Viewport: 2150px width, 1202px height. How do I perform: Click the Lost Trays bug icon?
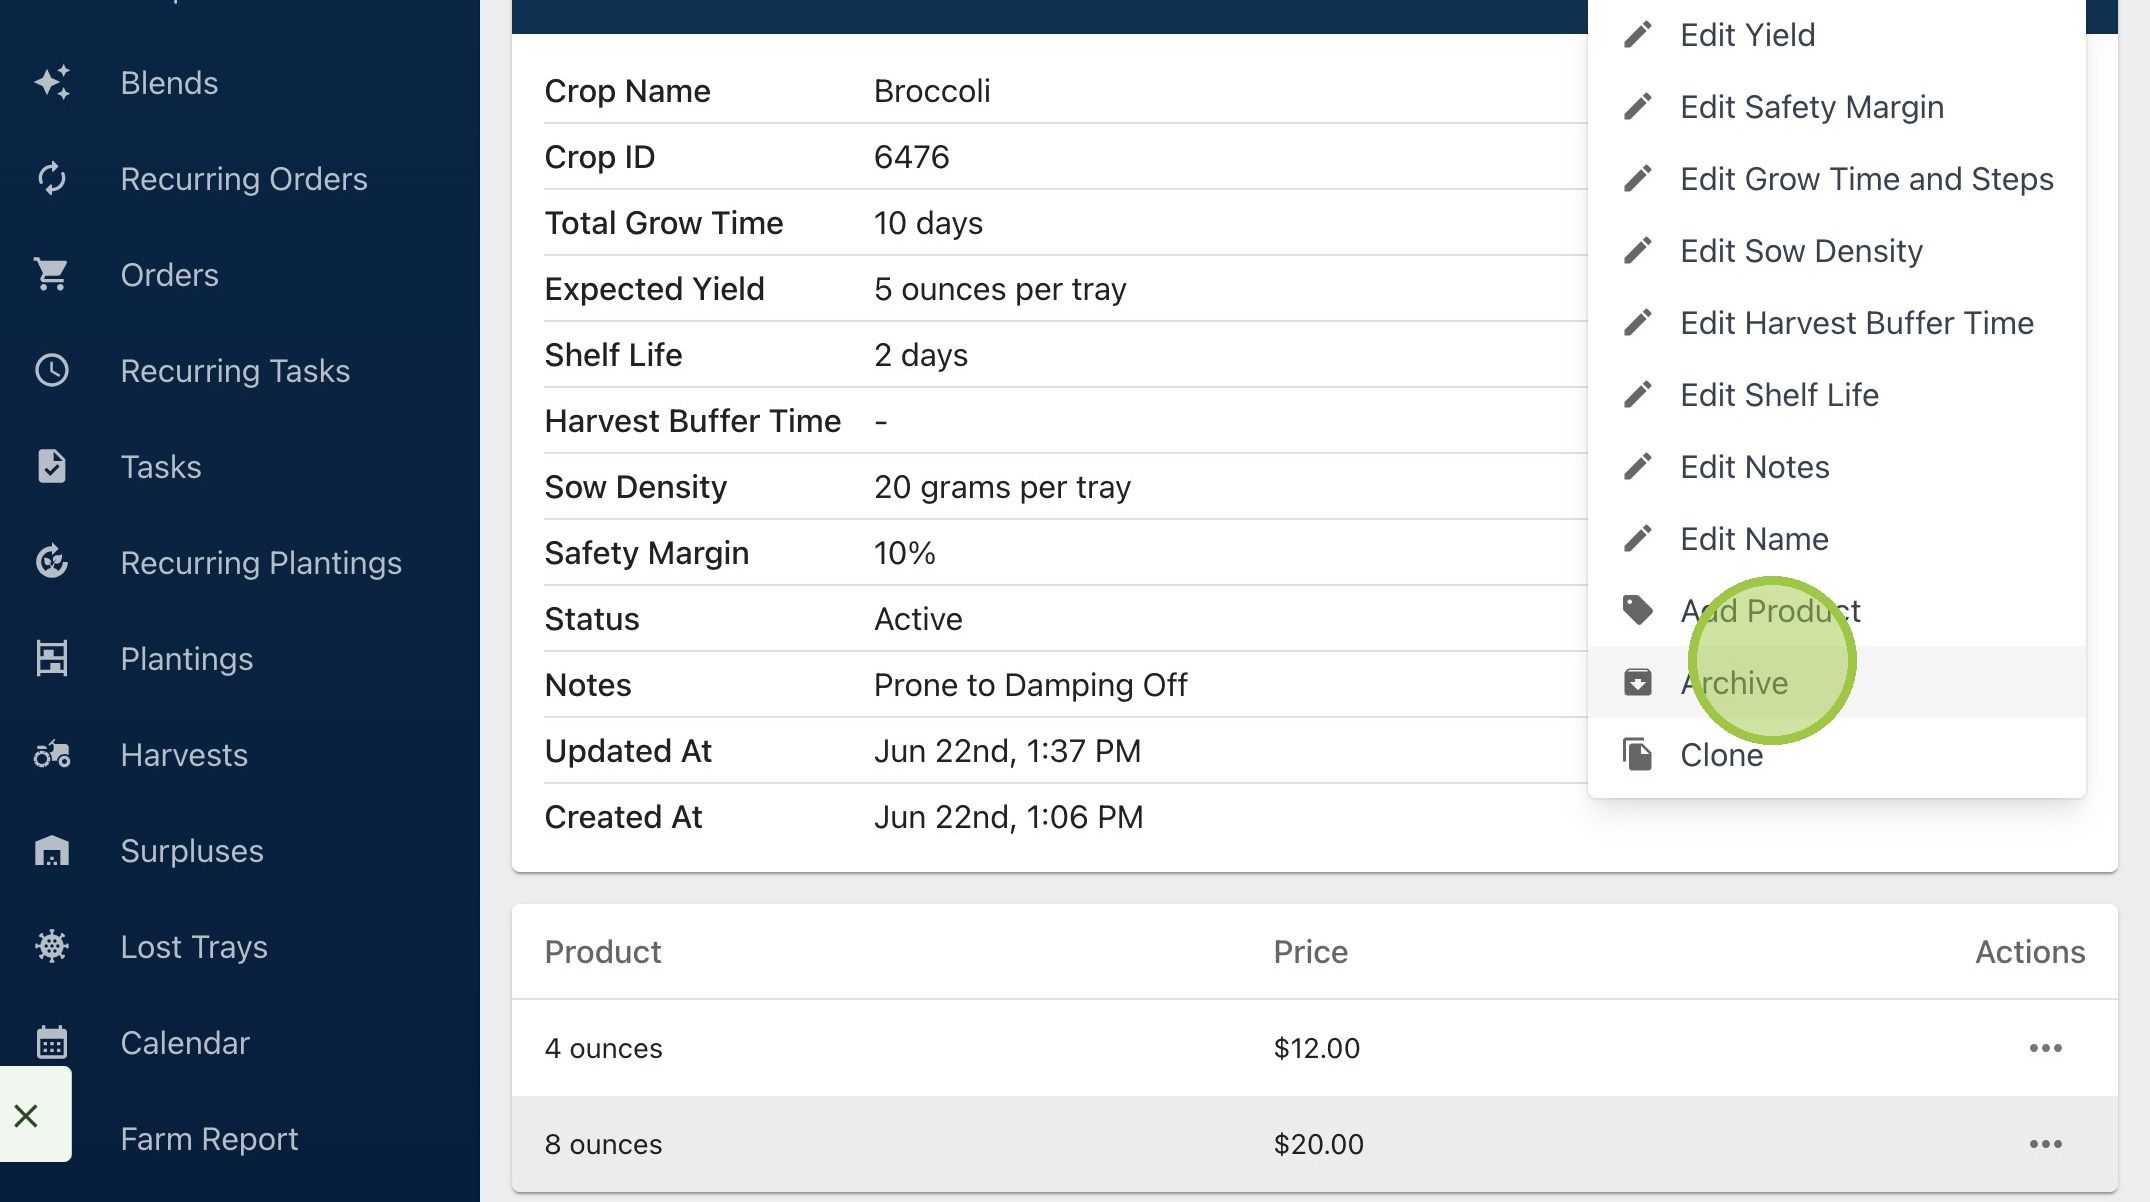point(52,947)
